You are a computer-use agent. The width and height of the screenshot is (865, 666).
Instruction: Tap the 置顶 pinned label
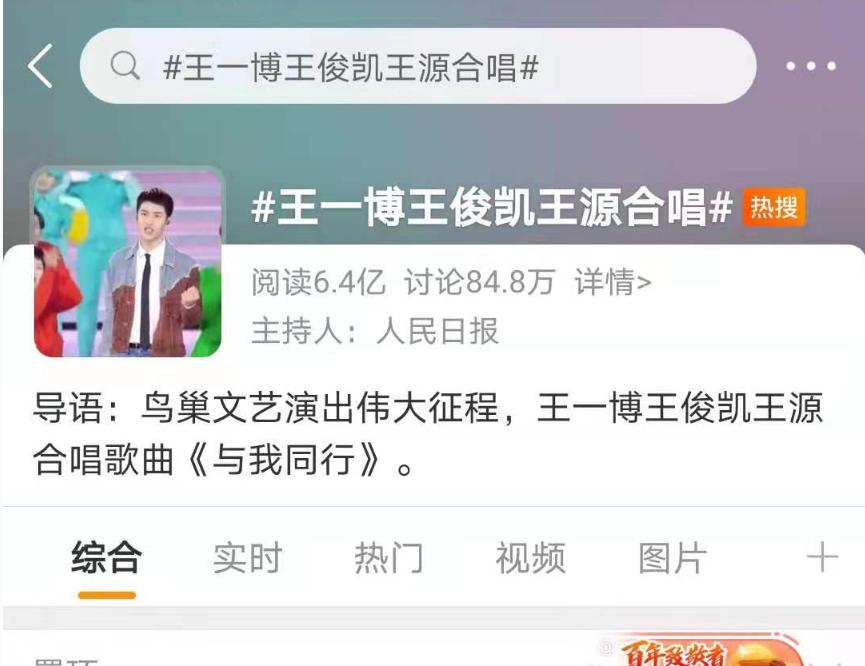click(66, 661)
